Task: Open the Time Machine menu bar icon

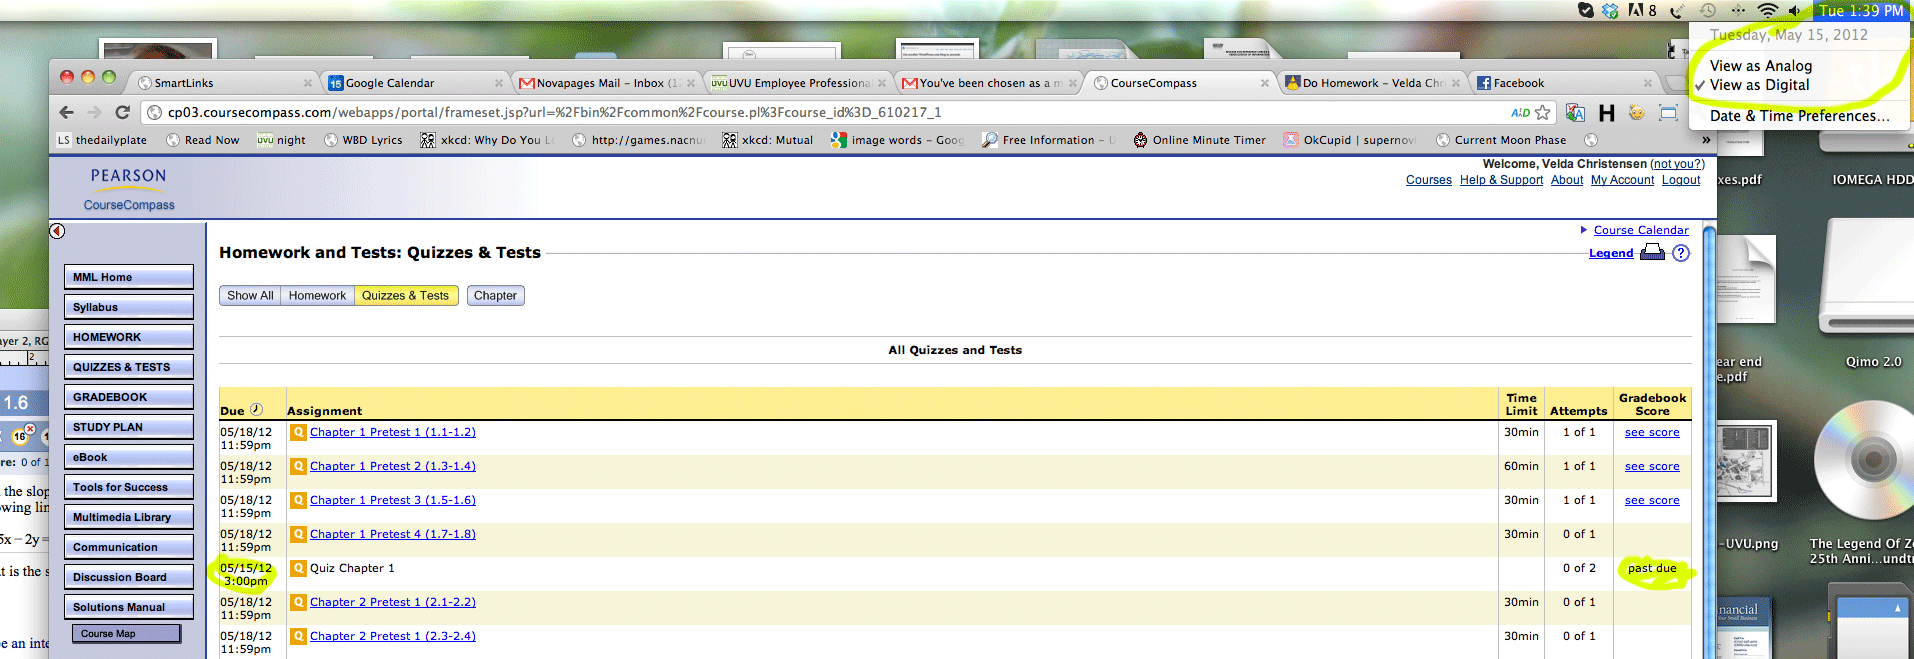Action: 1708,10
